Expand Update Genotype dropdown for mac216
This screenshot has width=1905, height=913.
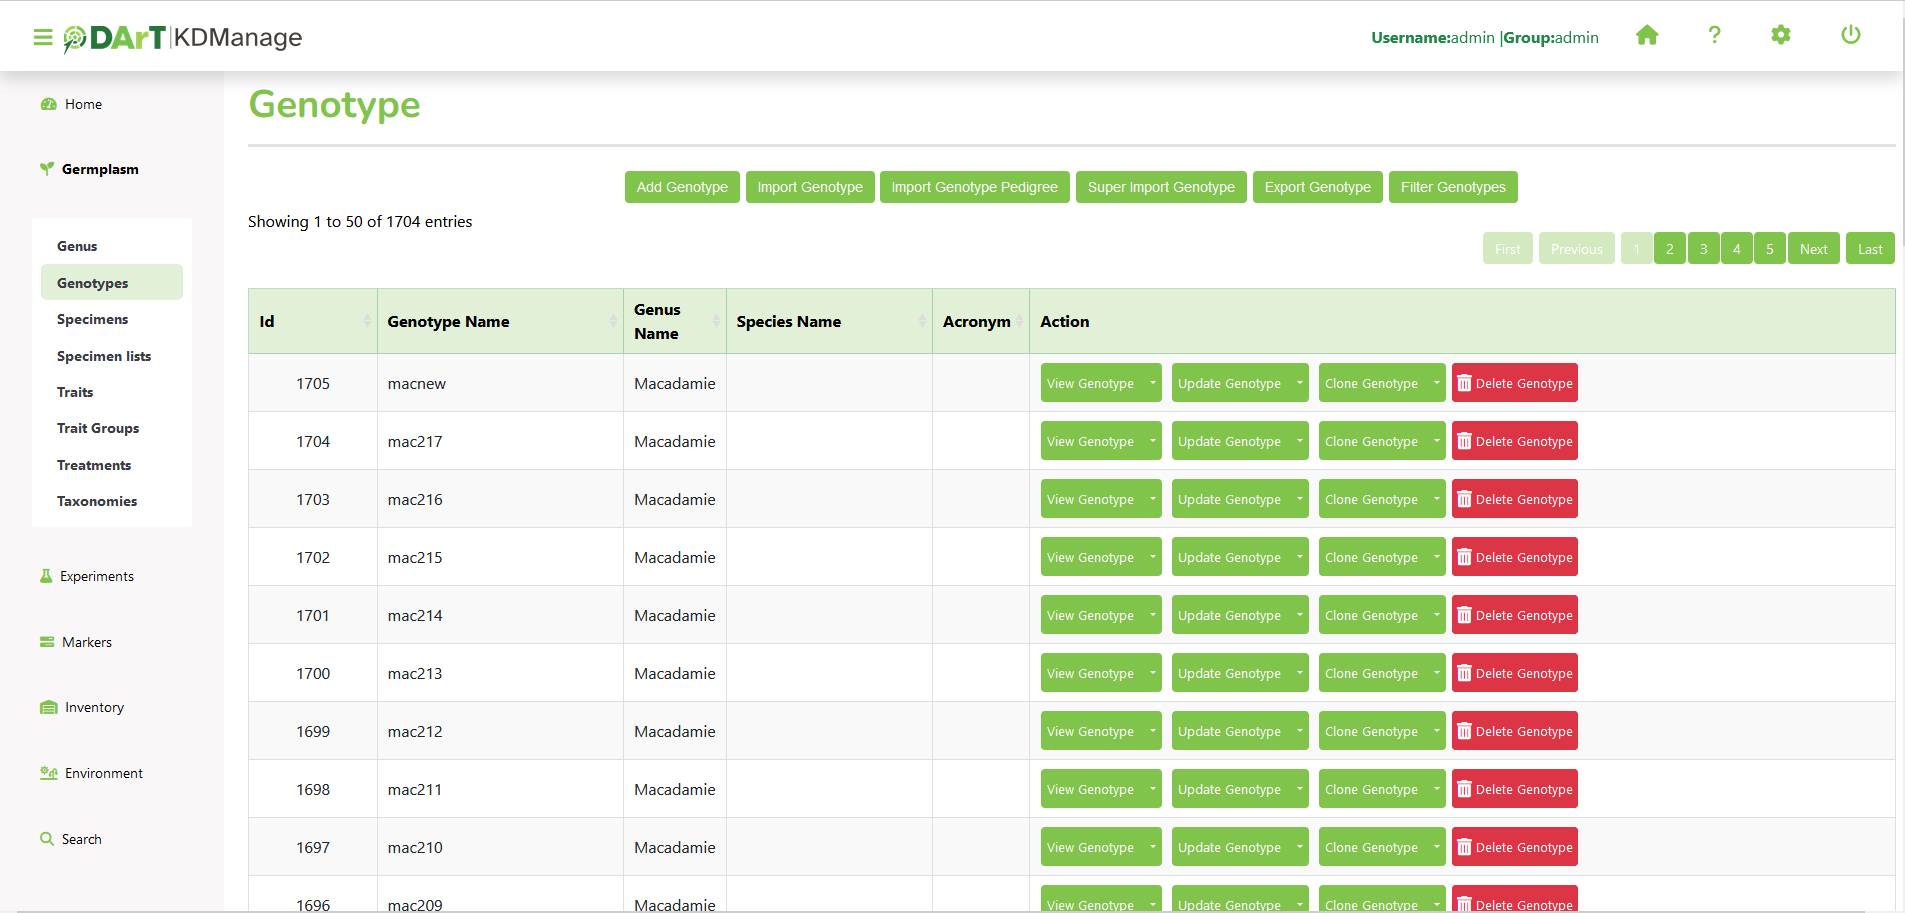point(1299,499)
